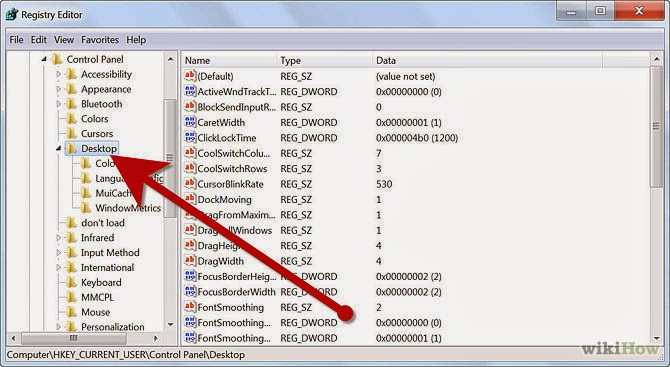
Task: Select the Mouse folder icon
Action: coord(71,312)
